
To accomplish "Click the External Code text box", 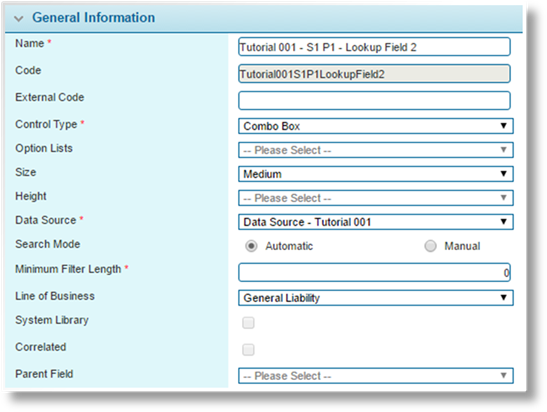I will pos(374,100).
